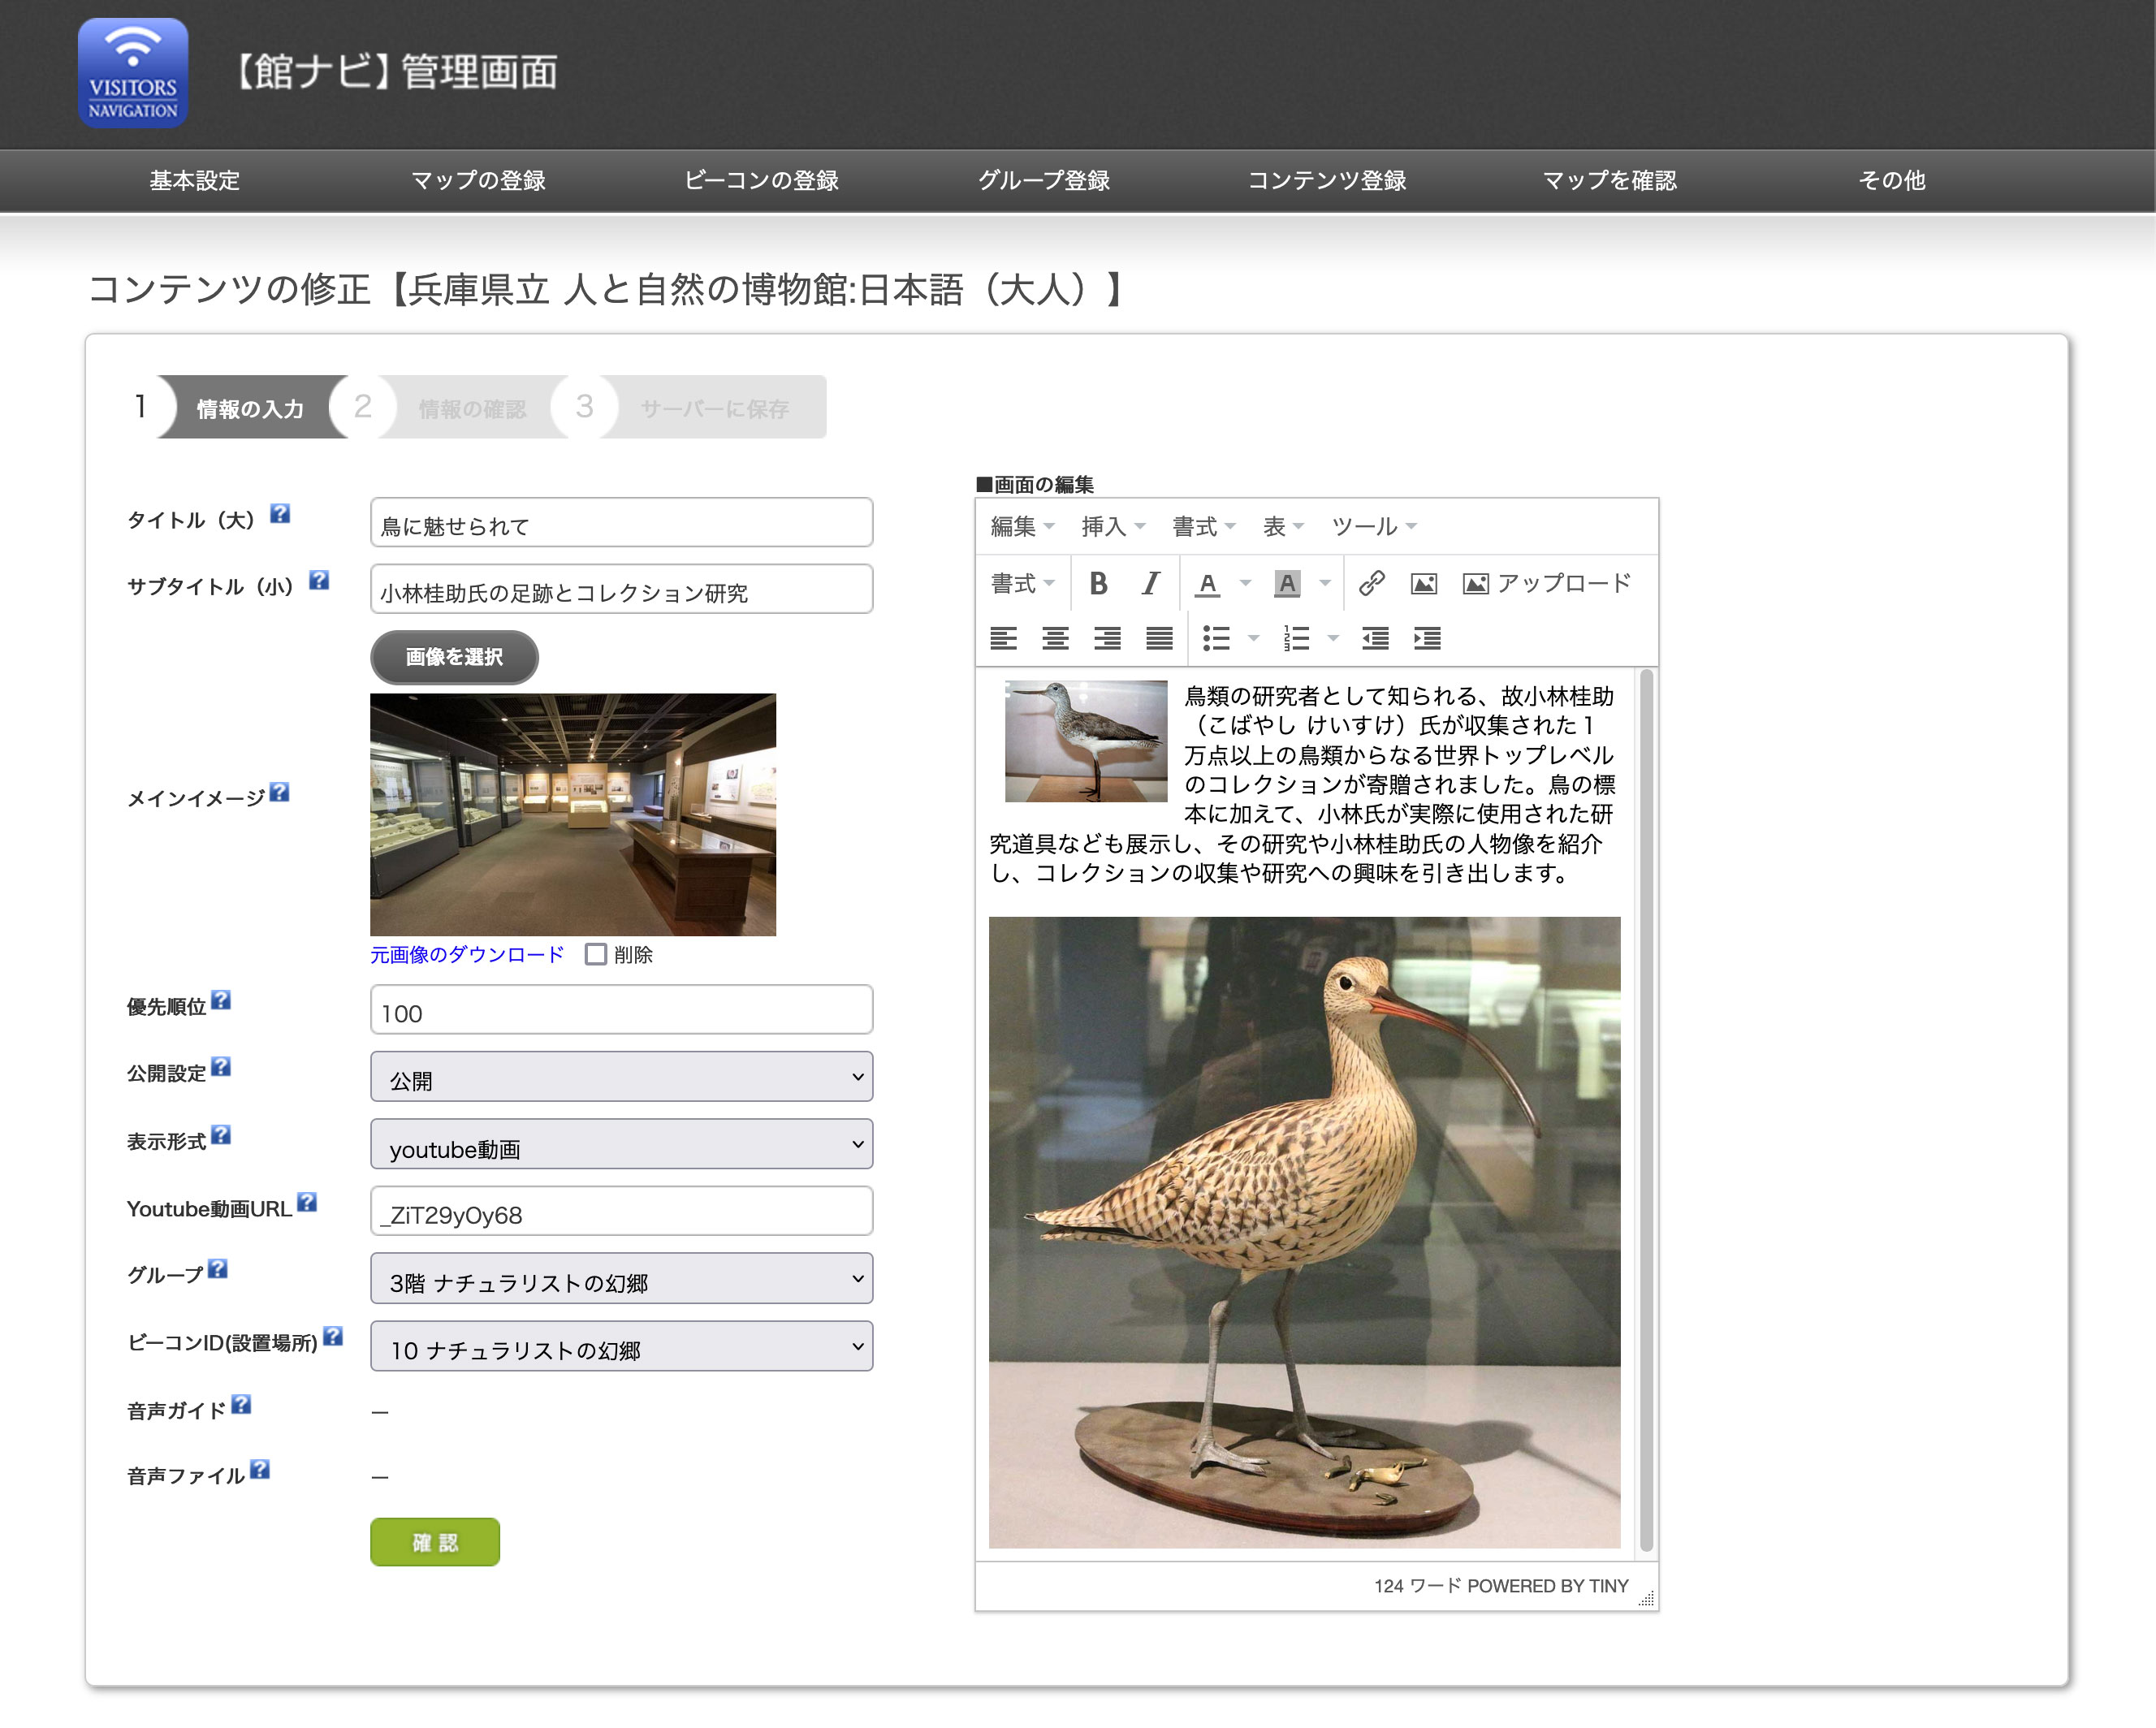Toggle italic formatting in editor
The width and height of the screenshot is (2156, 1728).
click(x=1151, y=583)
